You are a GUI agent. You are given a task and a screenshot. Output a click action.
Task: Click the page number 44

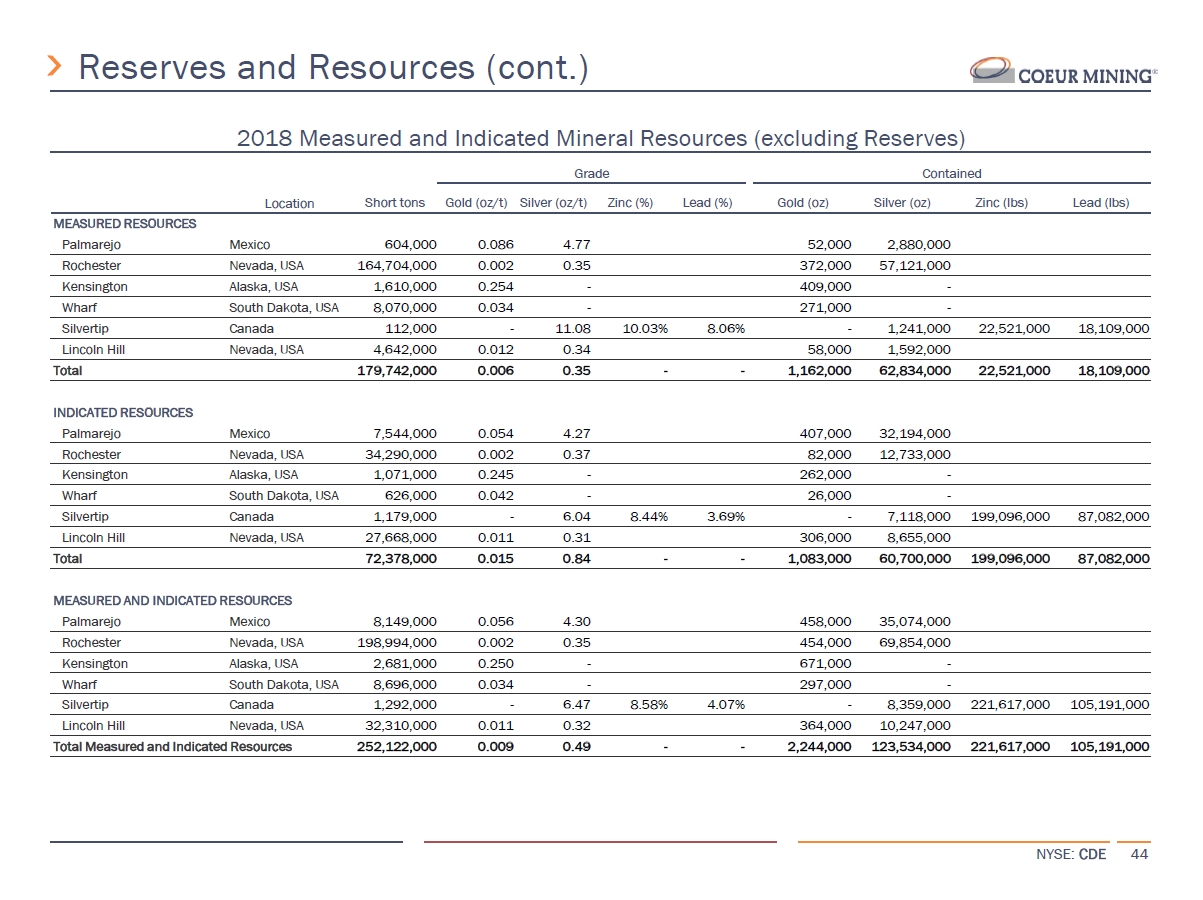coord(1139,855)
